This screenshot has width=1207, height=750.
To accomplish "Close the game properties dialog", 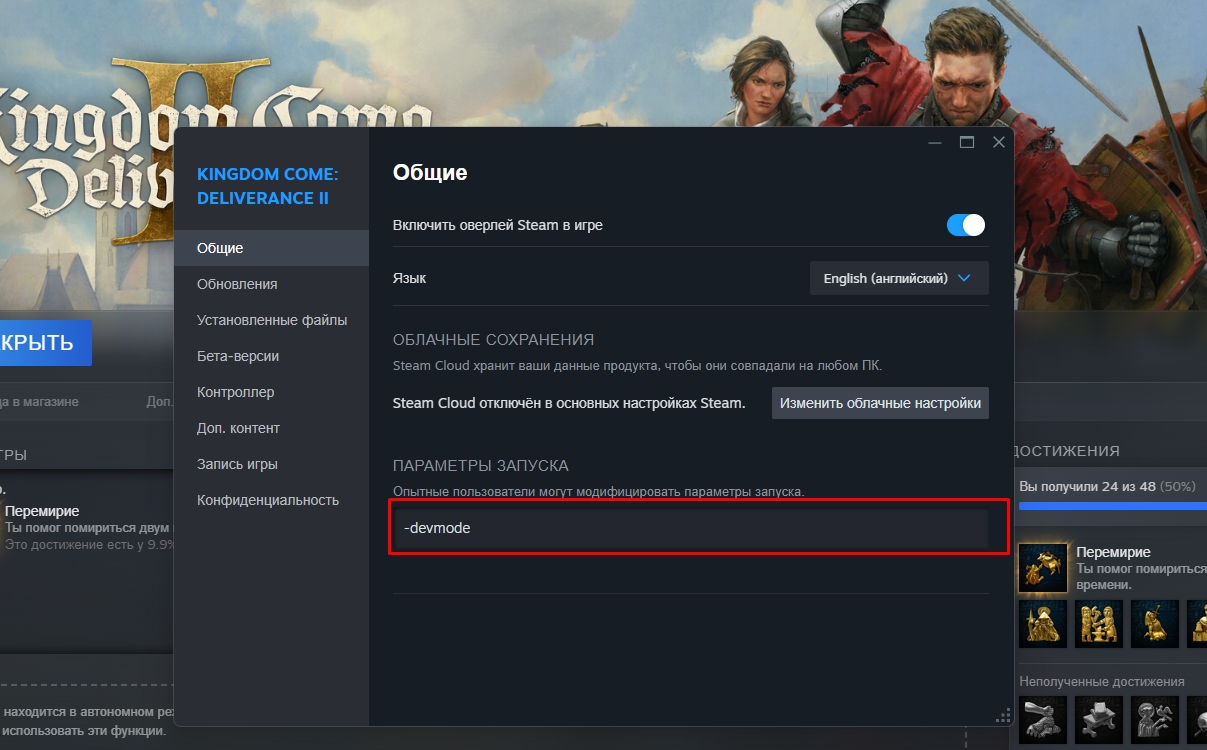I will pyautogui.click(x=998, y=143).
